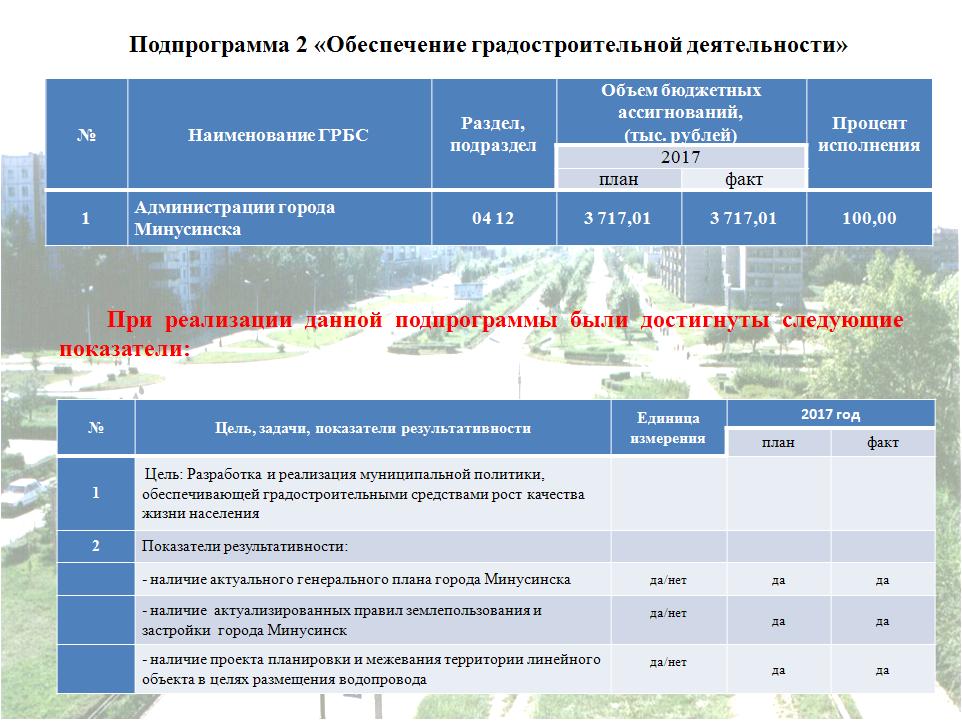Click the «2017 год» header cell
This screenshot has width=962, height=722.
click(x=831, y=414)
